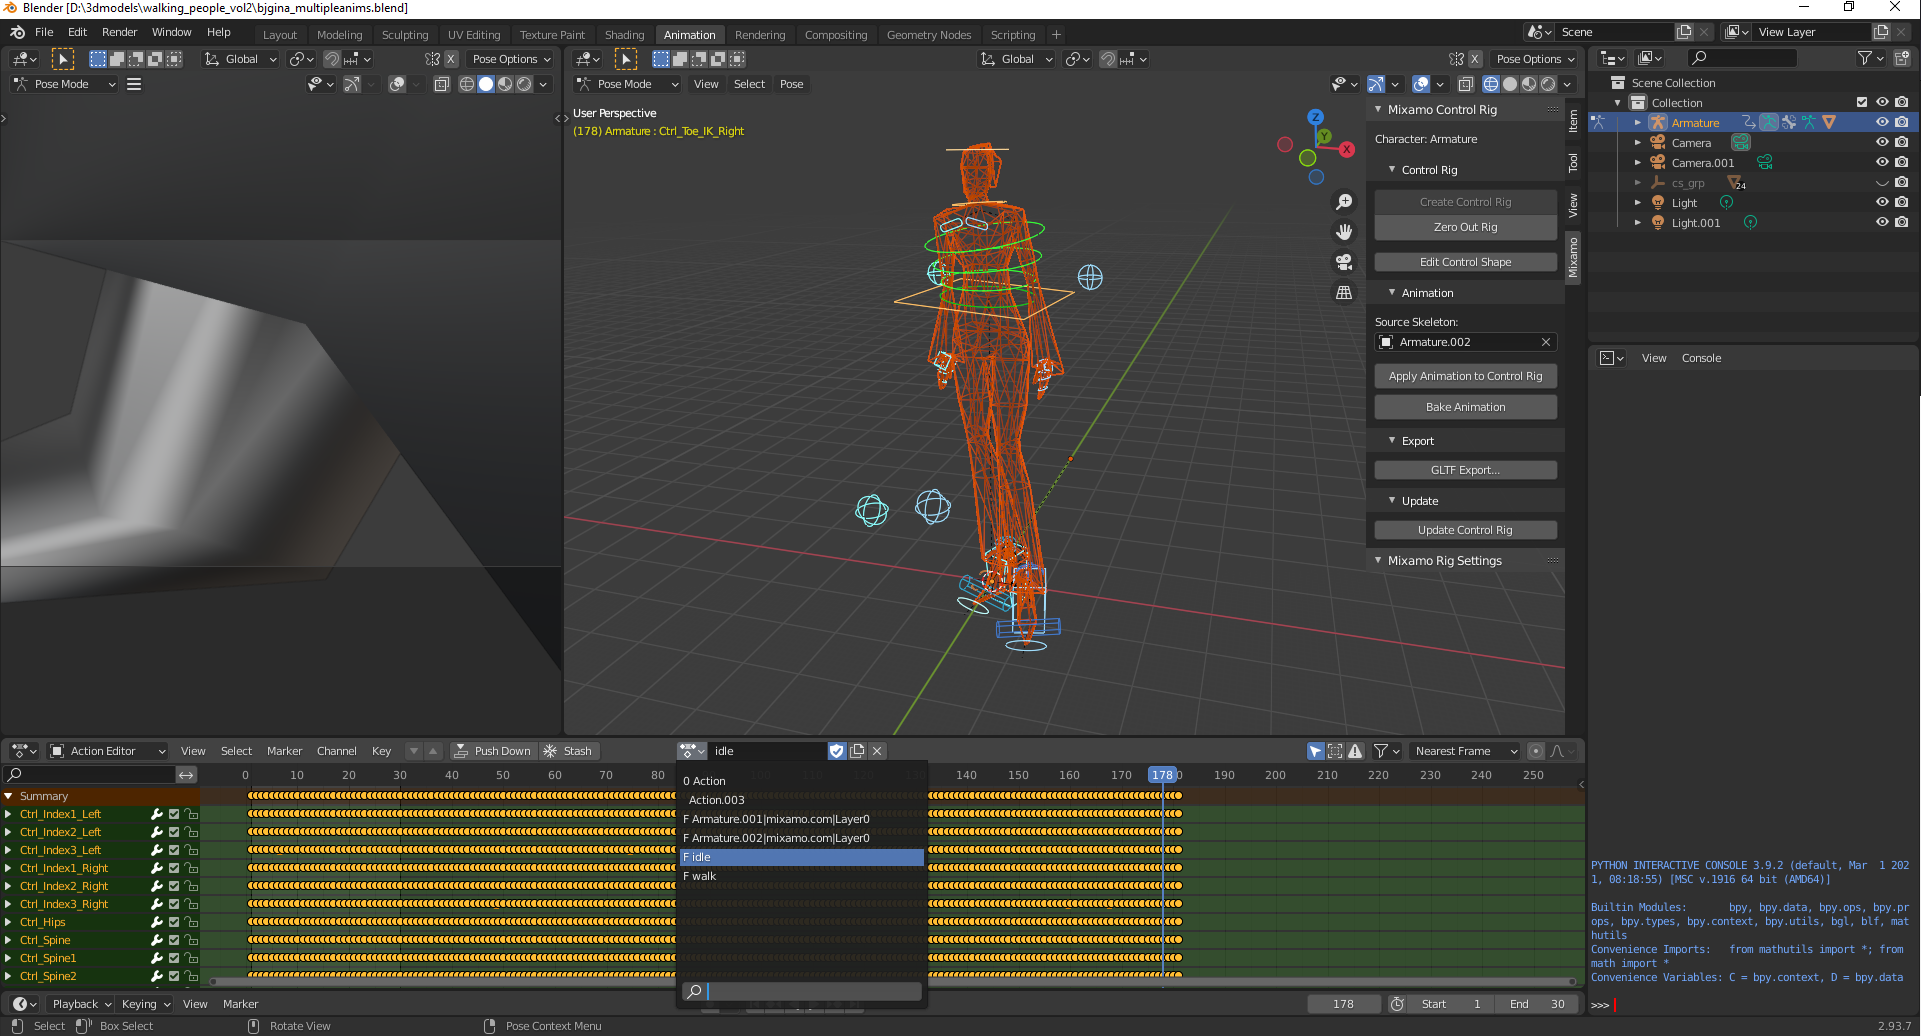Viewport: 1921px width, 1036px height.
Task: Open the Action Editor mode dropdown
Action: click(x=108, y=751)
